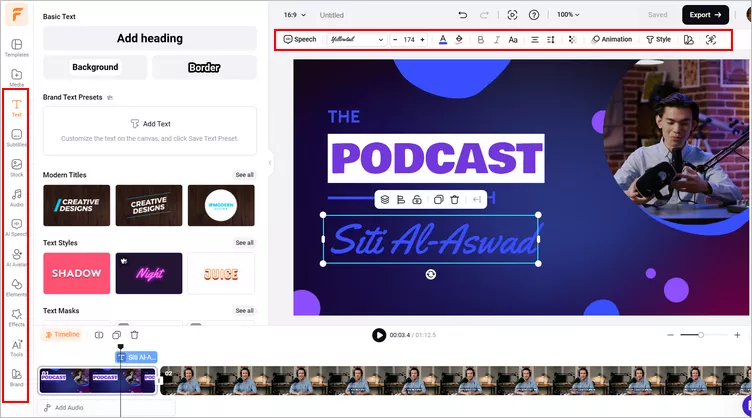Viewport: 752px width, 418px height.
Task: Click the preview/record icon in top bar
Action: pos(512,15)
